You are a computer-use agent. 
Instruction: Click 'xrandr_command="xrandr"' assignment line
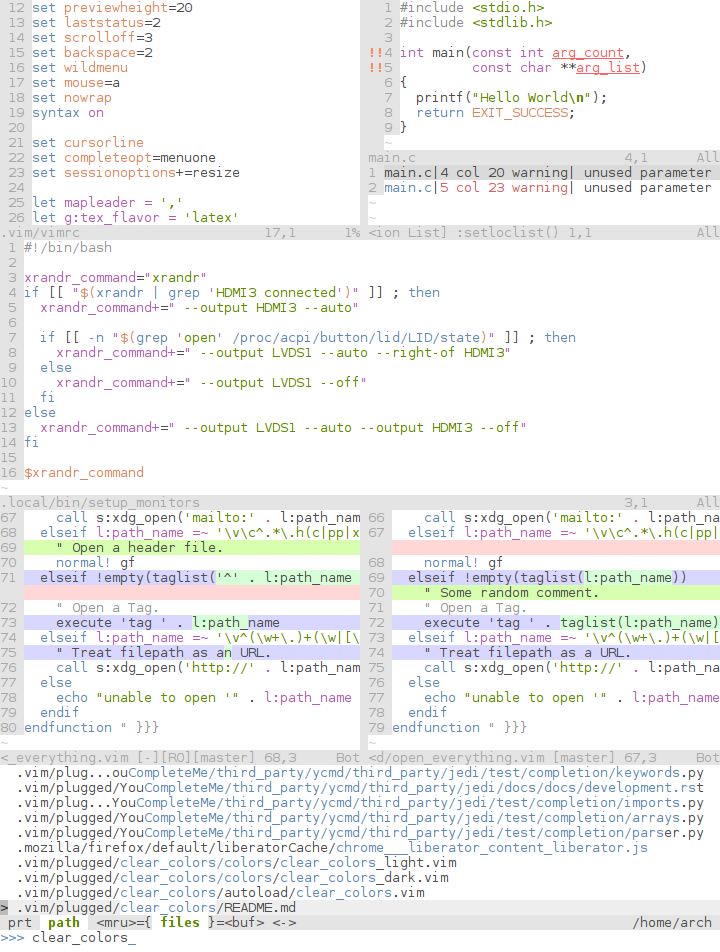(115, 277)
